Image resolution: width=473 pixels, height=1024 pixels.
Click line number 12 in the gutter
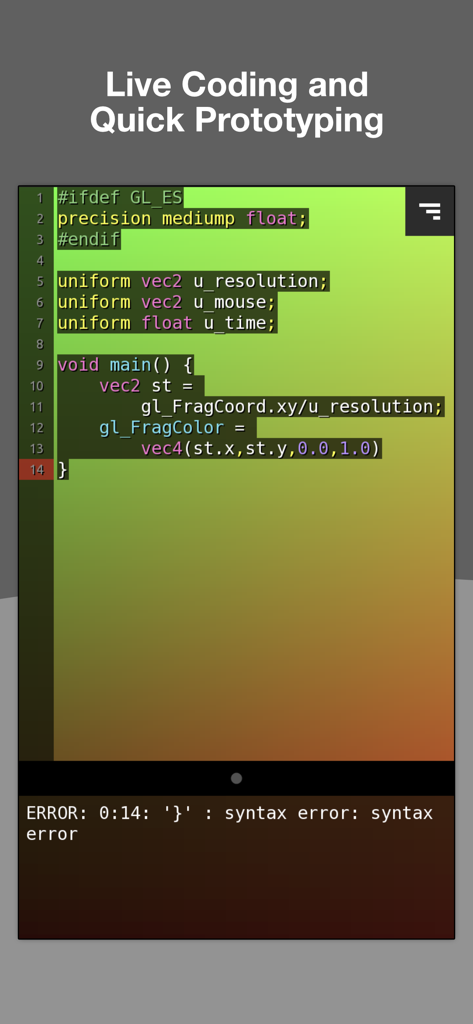[37, 428]
